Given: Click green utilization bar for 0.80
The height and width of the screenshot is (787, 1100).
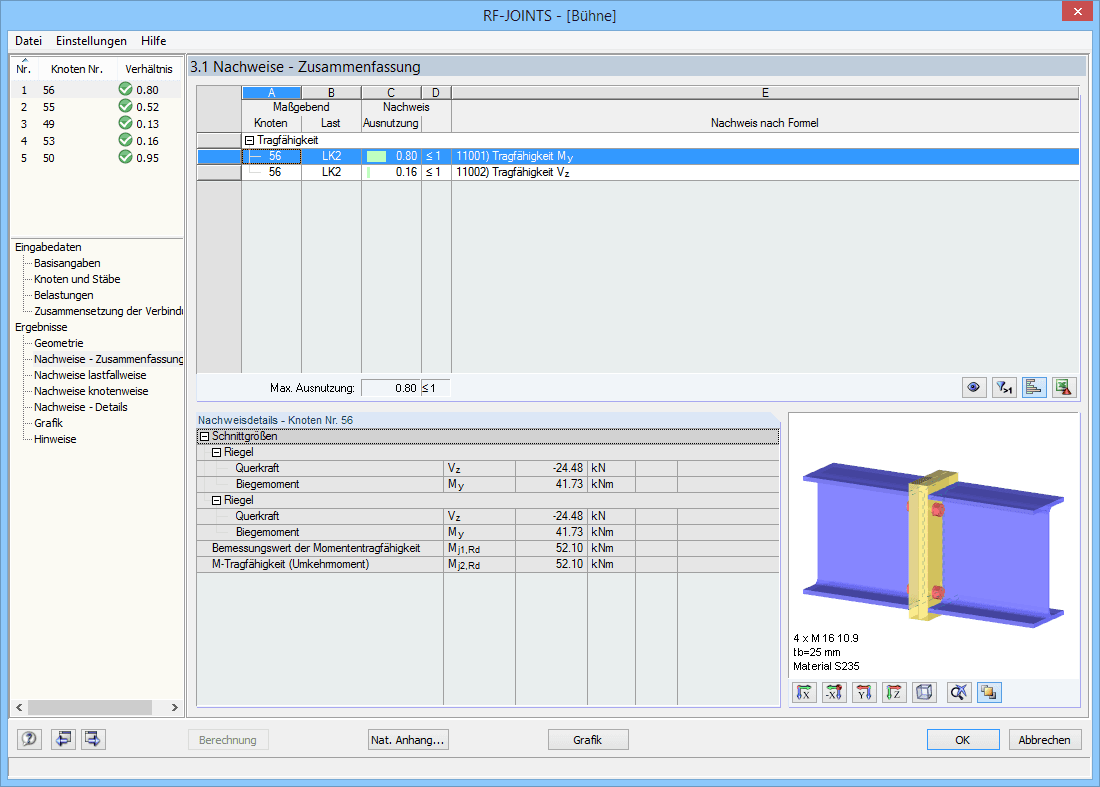Looking at the screenshot, I should pyautogui.click(x=377, y=156).
